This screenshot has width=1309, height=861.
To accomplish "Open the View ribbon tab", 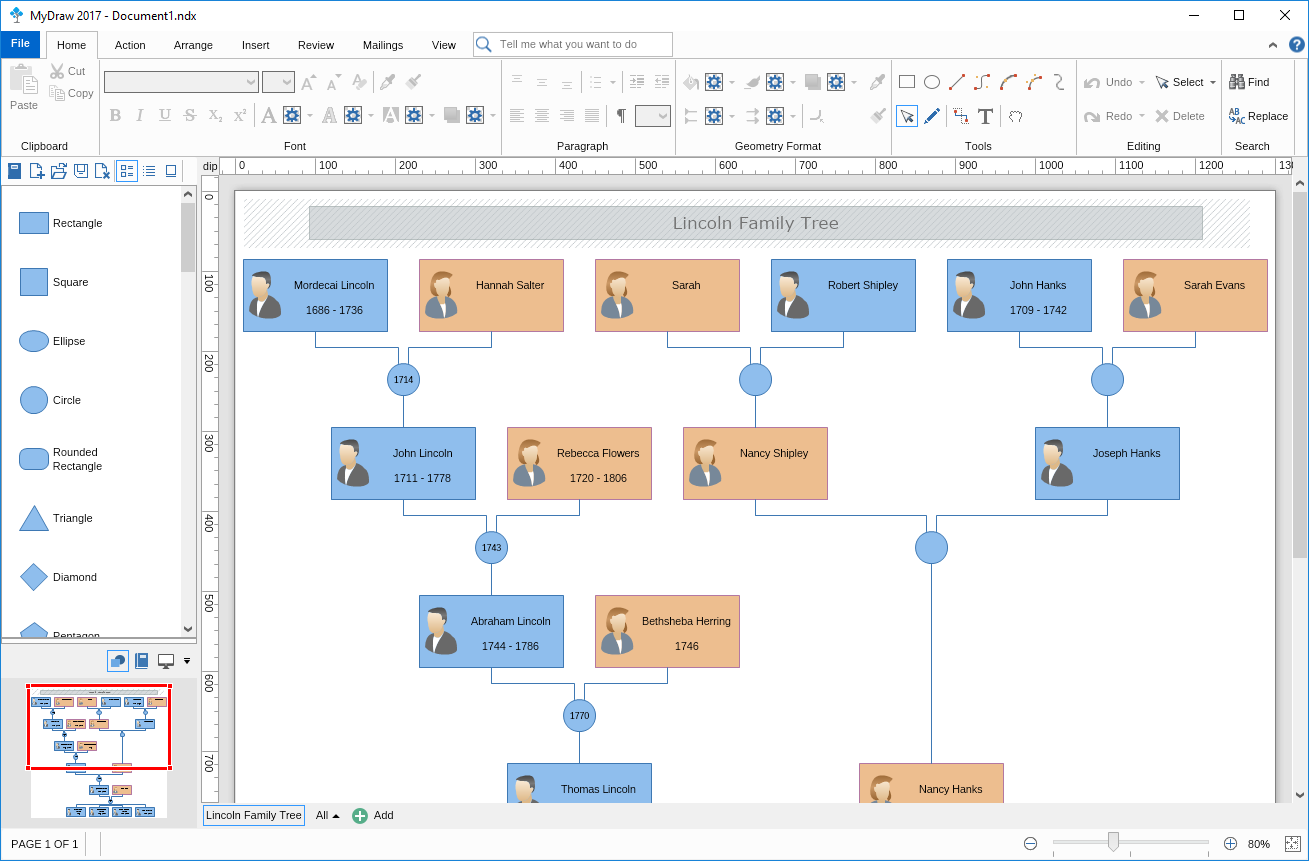I will (x=444, y=45).
